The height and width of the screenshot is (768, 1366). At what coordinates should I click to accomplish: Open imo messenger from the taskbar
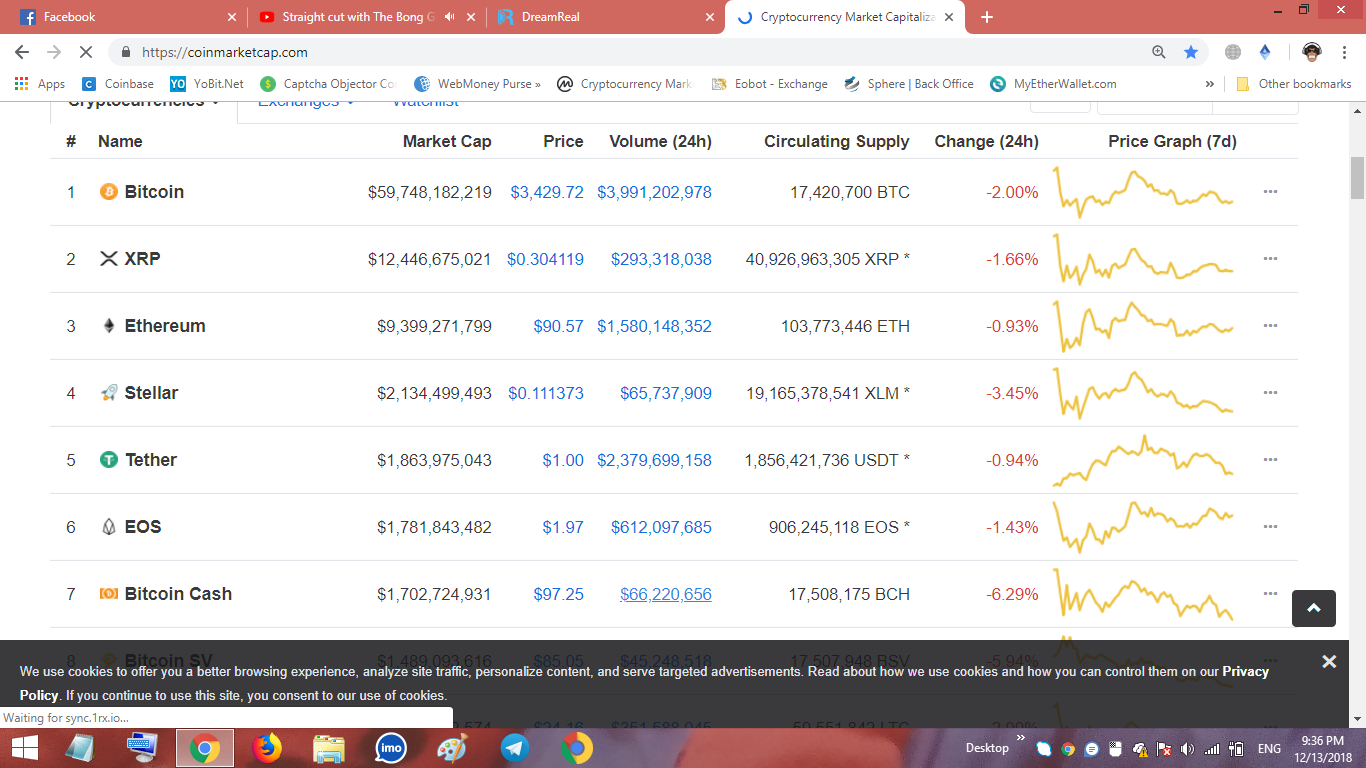tap(391, 748)
